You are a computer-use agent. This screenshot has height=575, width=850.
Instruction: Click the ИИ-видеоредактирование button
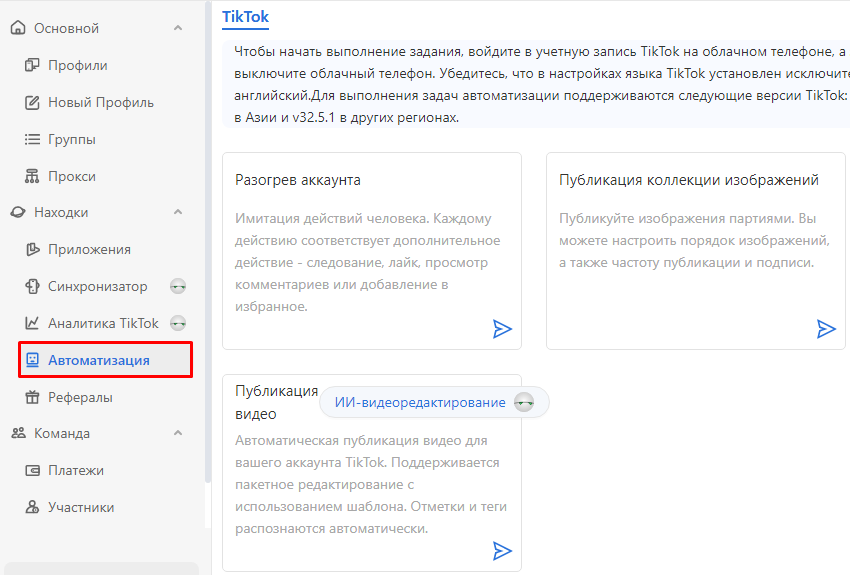[434, 402]
